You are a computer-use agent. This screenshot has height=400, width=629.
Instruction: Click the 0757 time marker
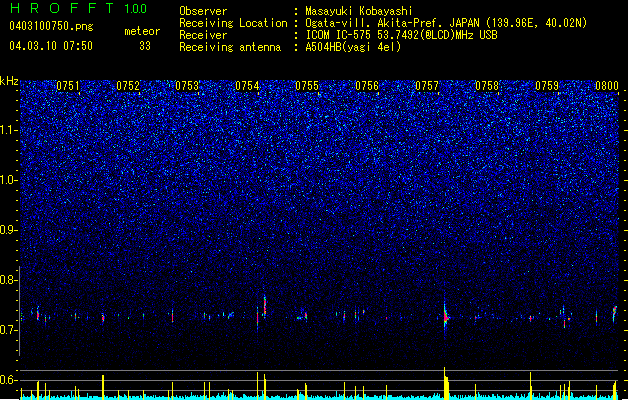pyautogui.click(x=427, y=86)
